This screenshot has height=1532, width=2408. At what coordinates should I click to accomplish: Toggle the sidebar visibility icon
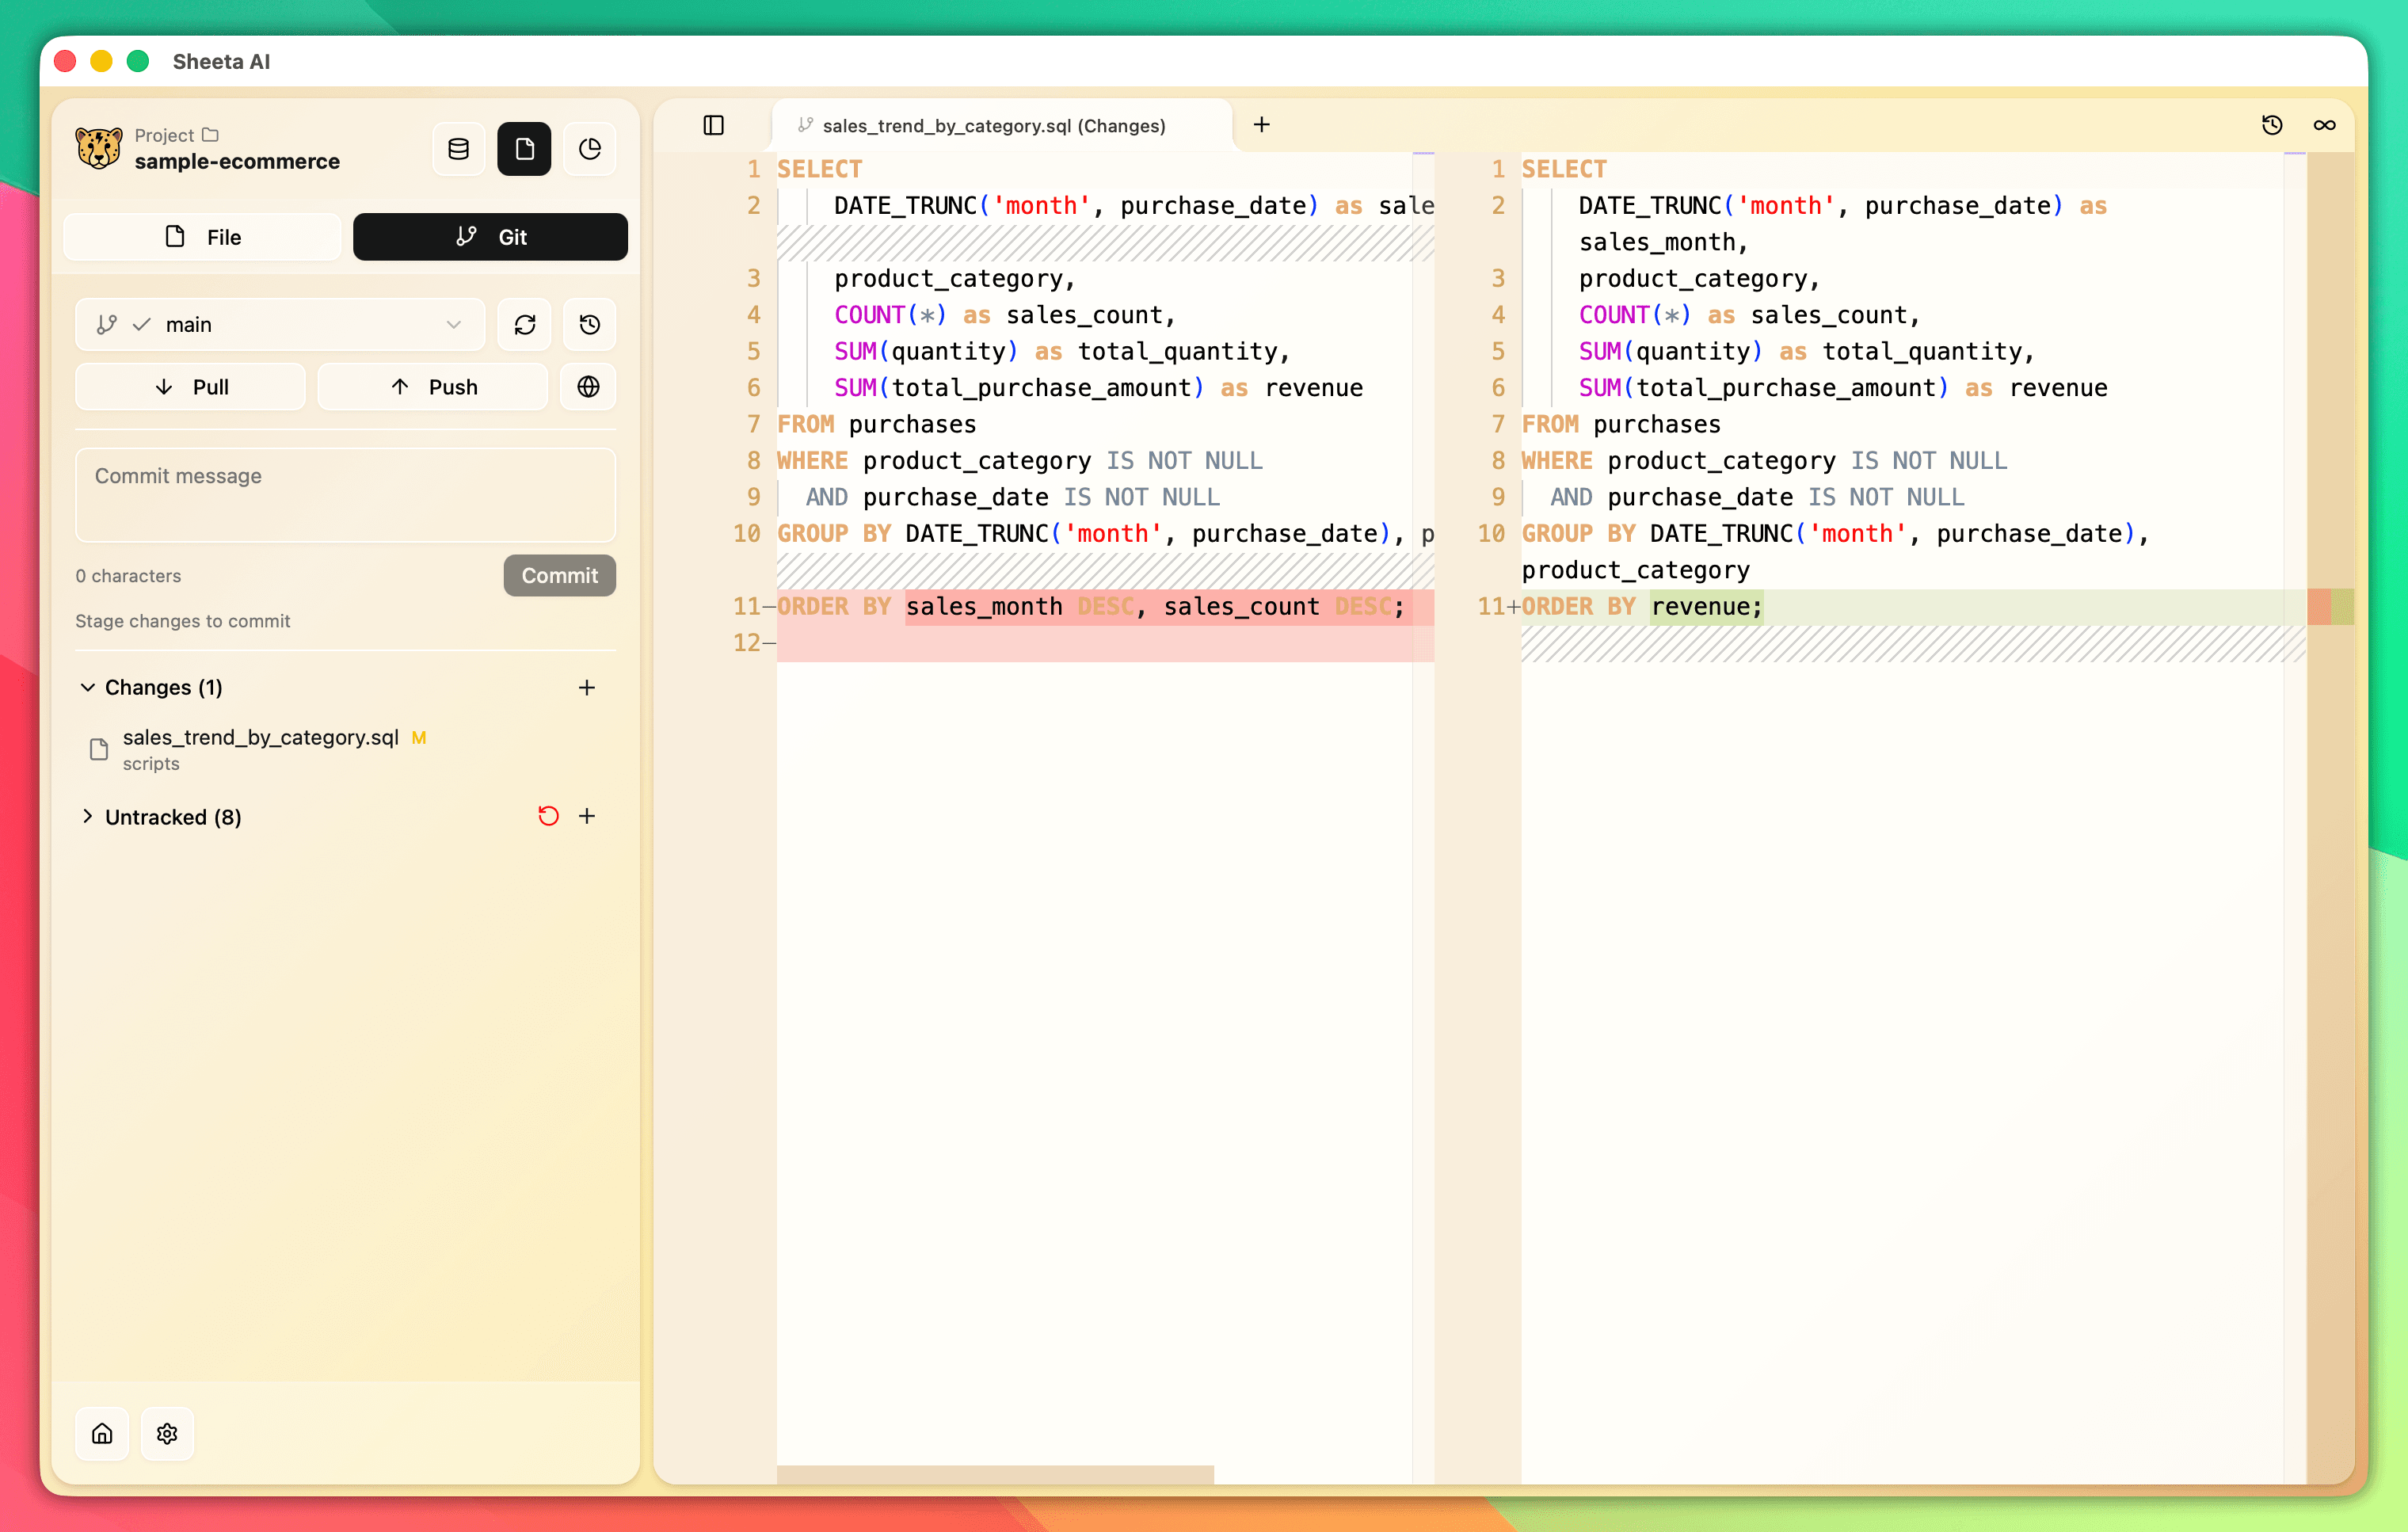tap(714, 125)
